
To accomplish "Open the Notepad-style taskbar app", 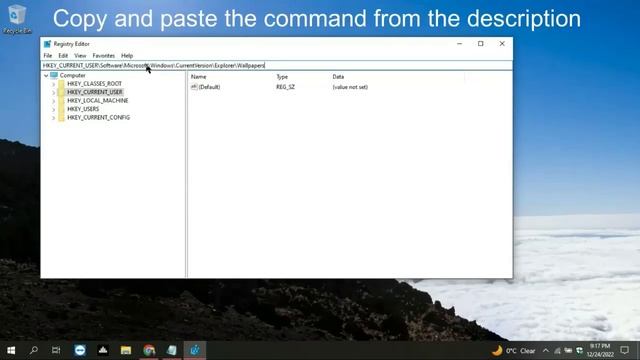I will coord(172,350).
